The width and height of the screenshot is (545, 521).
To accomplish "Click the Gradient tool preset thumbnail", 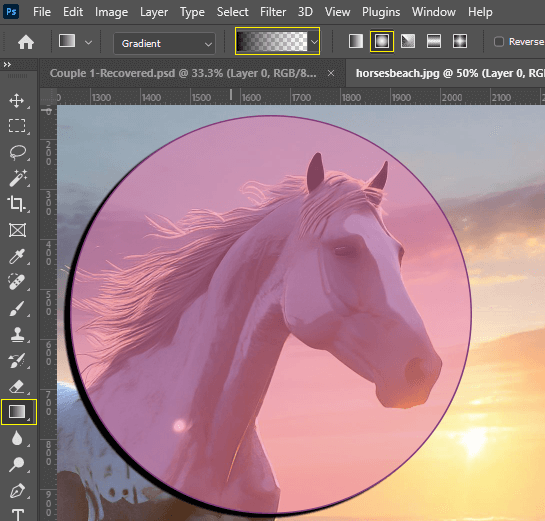I will (x=67, y=41).
